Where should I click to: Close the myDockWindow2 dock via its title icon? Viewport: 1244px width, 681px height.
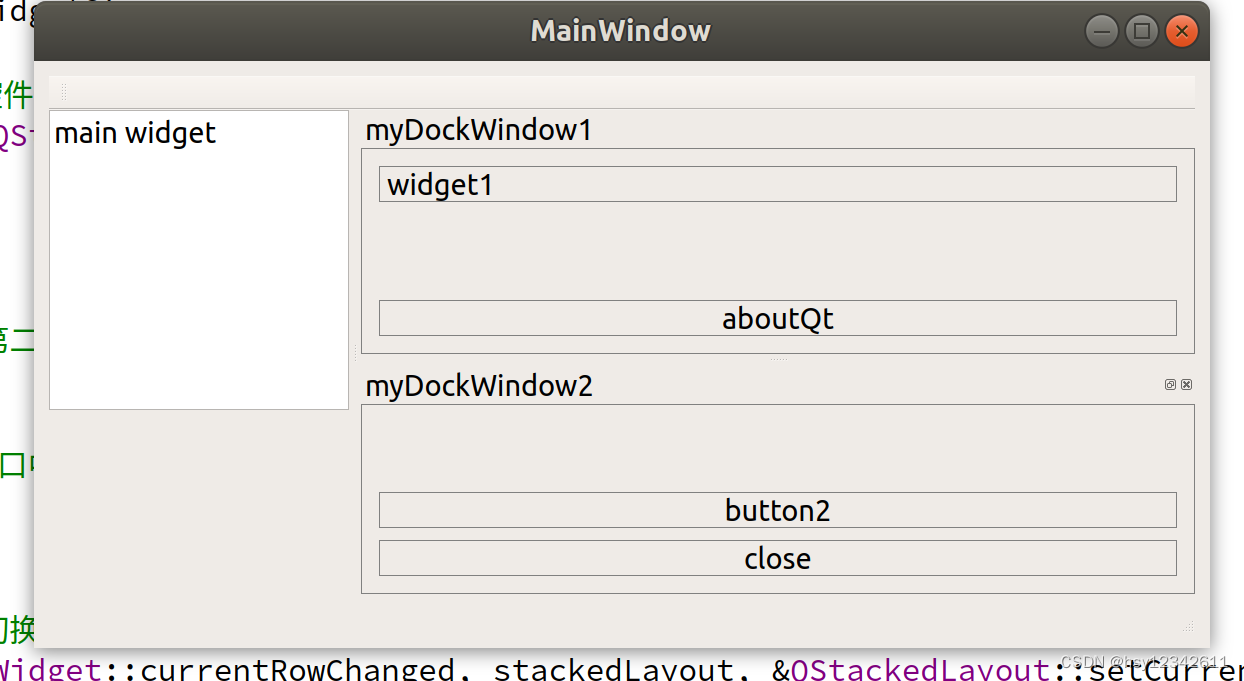[x=1186, y=385]
